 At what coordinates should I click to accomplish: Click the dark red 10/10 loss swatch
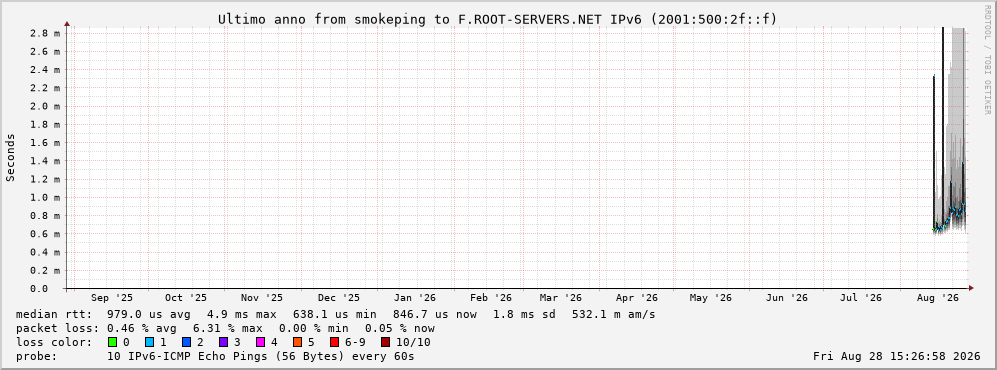pyautogui.click(x=386, y=343)
